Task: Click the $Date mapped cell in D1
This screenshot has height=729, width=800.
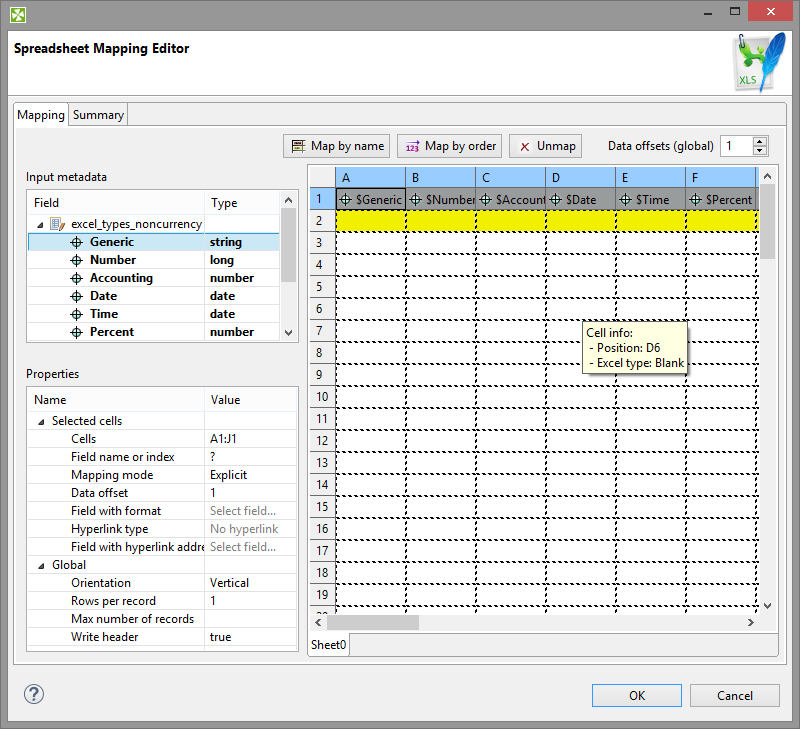Action: (x=581, y=199)
